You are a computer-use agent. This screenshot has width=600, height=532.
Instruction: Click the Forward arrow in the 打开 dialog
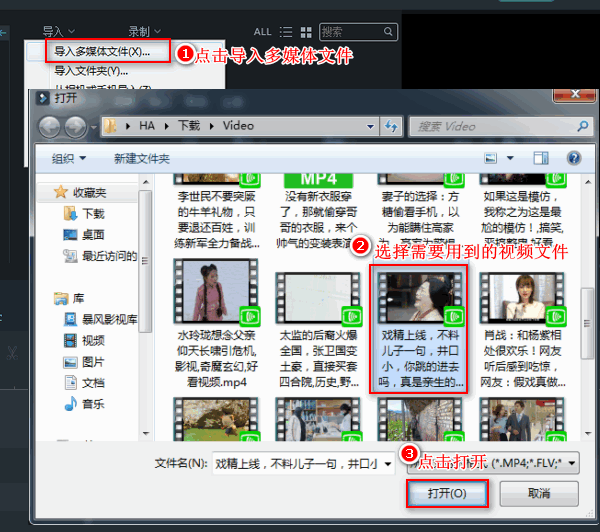(75, 127)
